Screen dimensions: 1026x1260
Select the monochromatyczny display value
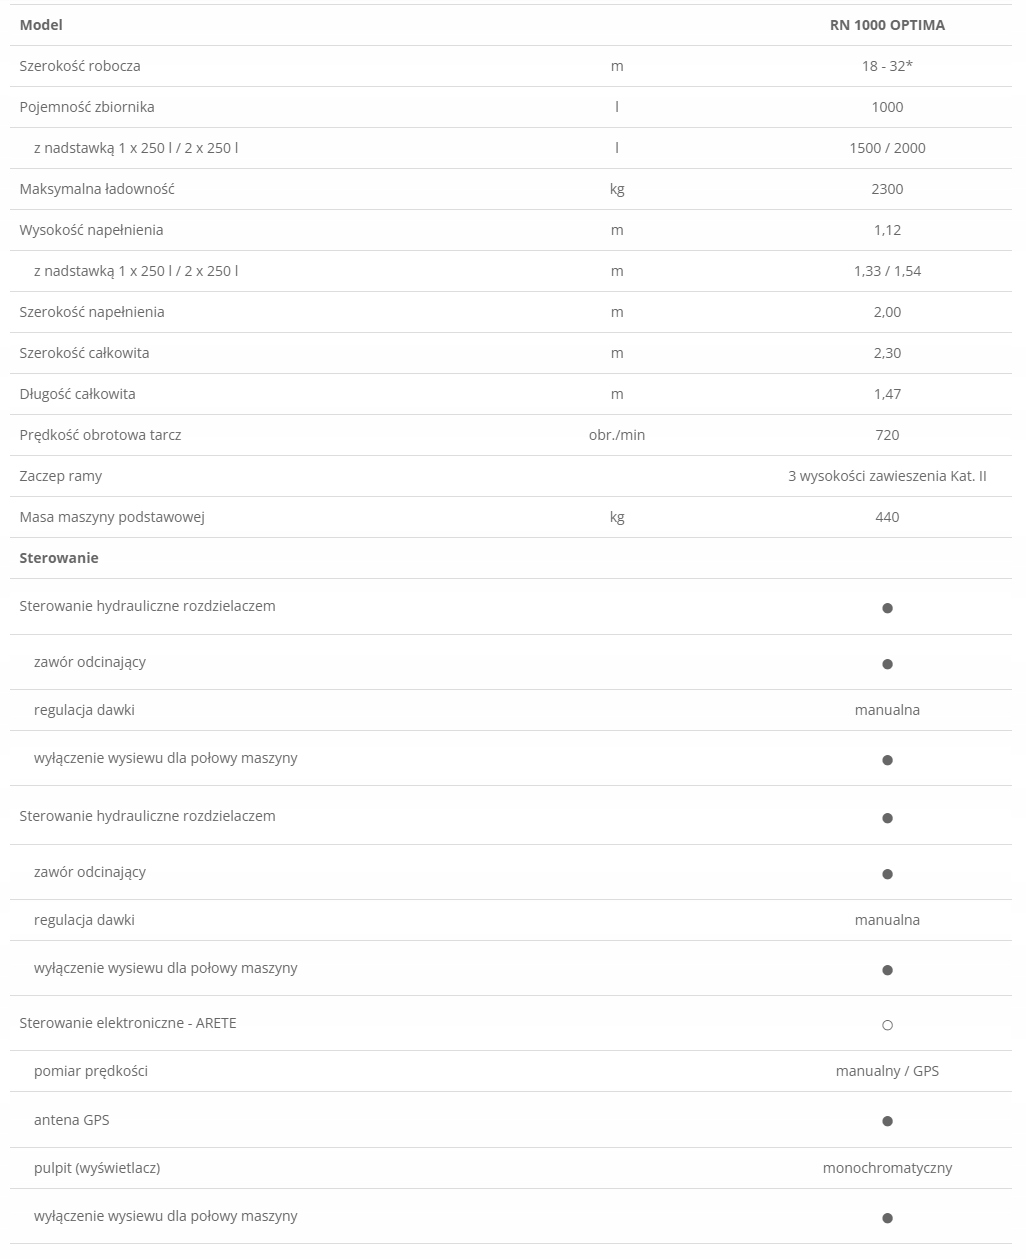887,1168
